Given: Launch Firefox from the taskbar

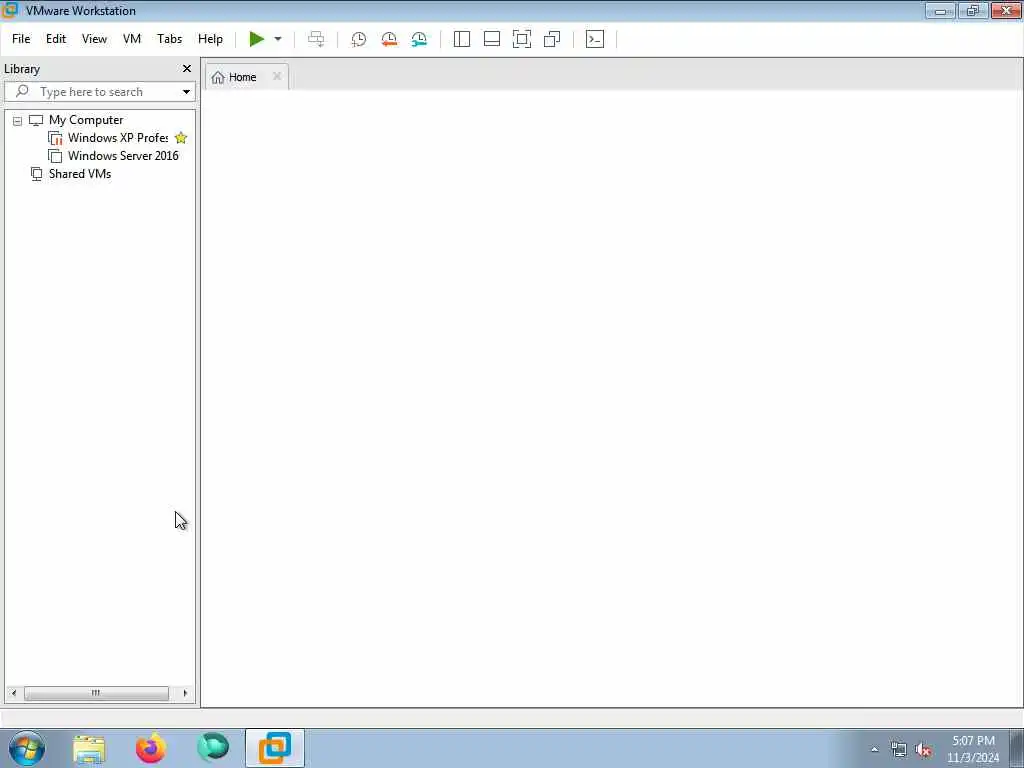Looking at the screenshot, I should [151, 748].
